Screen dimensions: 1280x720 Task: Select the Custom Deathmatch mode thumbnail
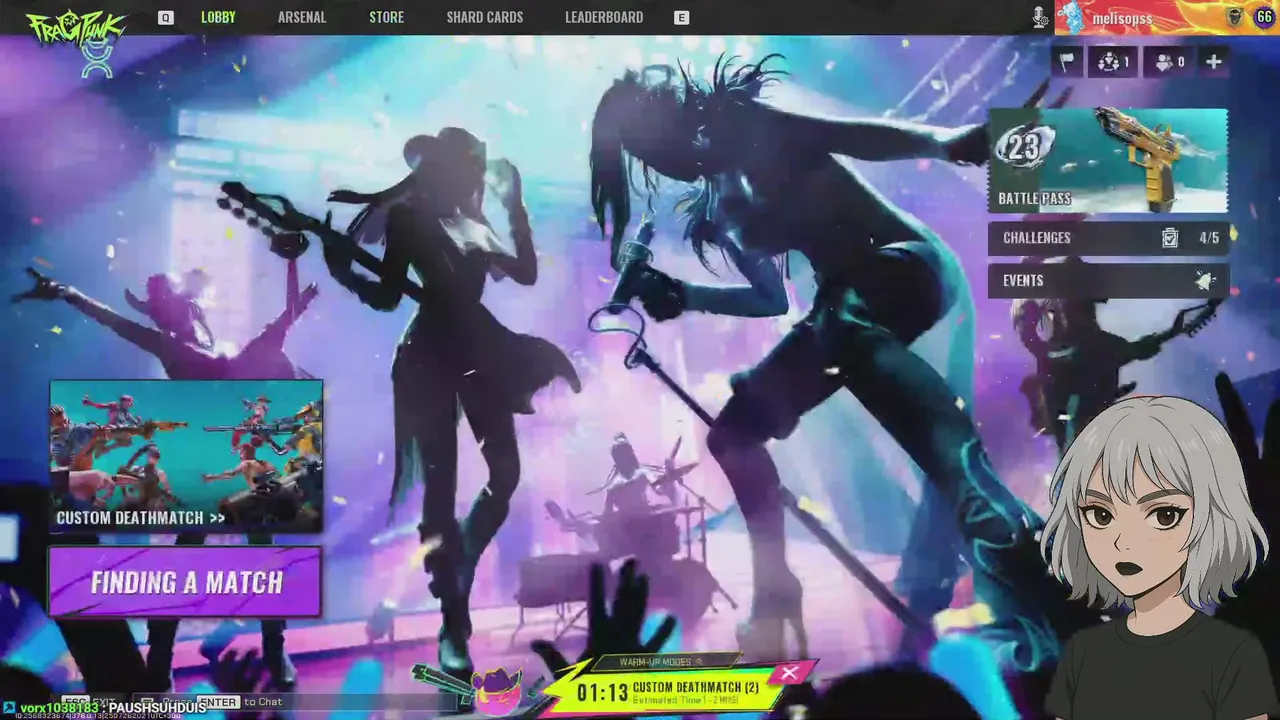[186, 456]
